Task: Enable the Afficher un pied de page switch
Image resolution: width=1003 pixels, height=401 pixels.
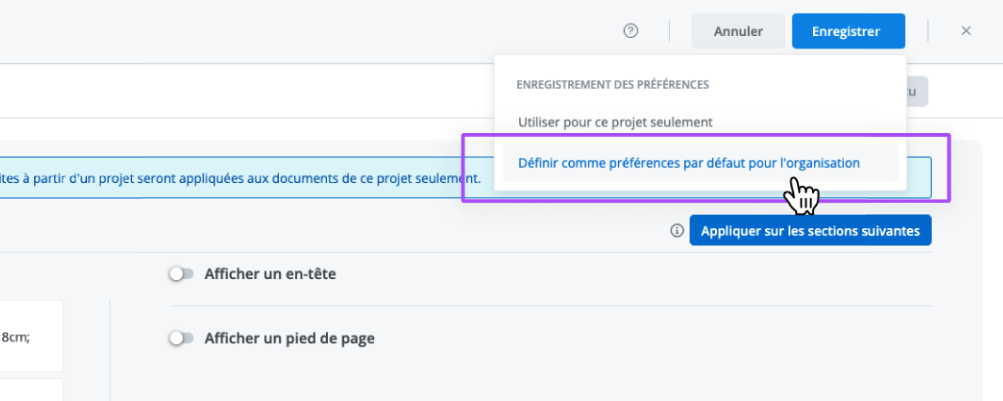Action: [x=181, y=338]
